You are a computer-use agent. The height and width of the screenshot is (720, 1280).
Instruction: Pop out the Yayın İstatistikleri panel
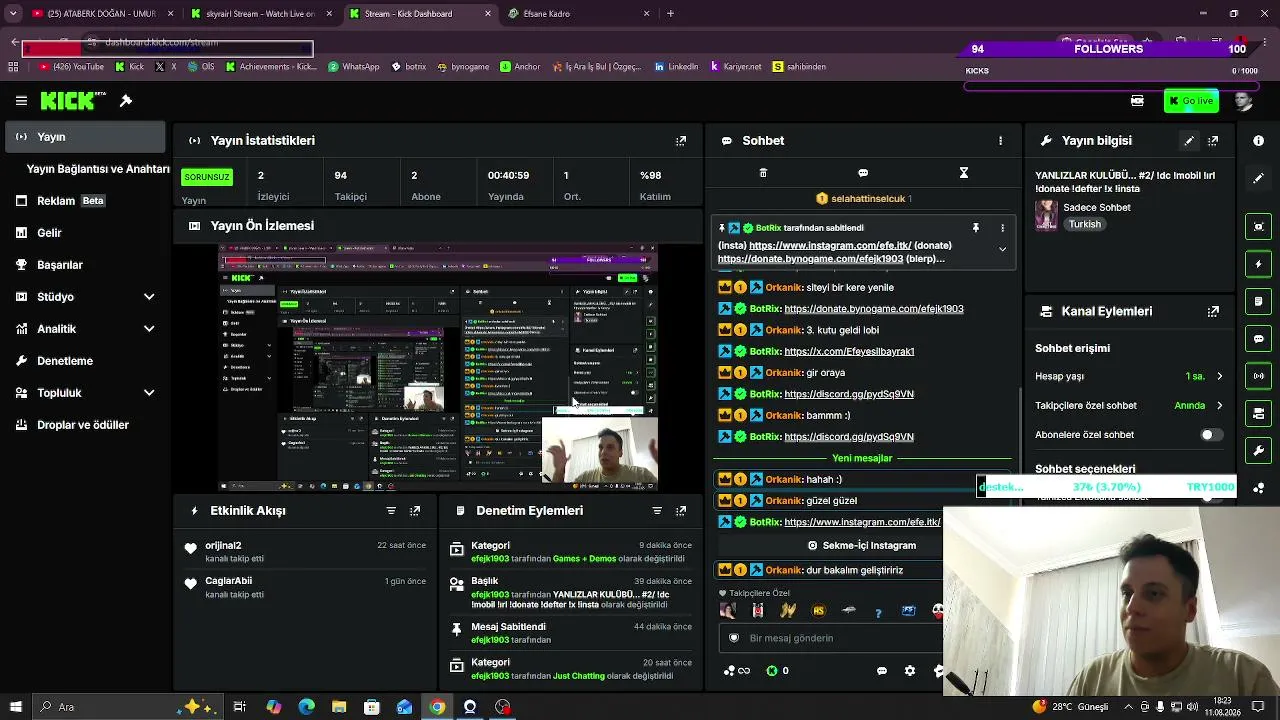681,141
